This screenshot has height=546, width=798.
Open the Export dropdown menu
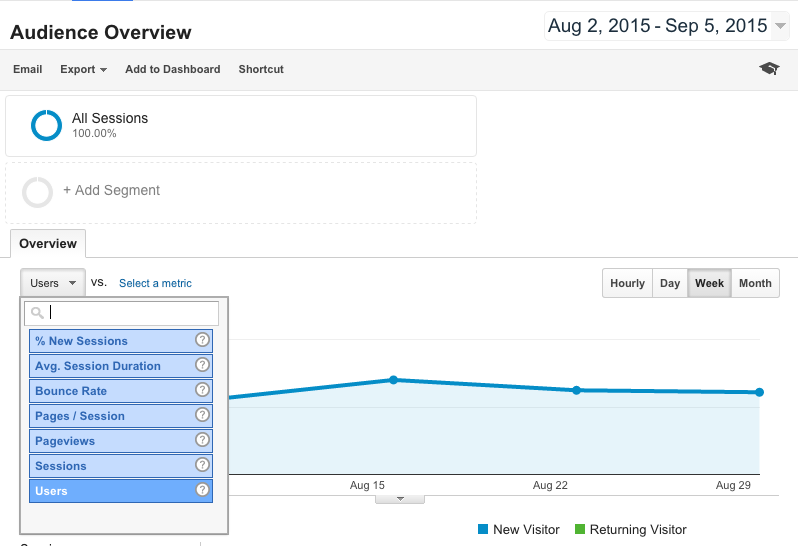pyautogui.click(x=84, y=69)
